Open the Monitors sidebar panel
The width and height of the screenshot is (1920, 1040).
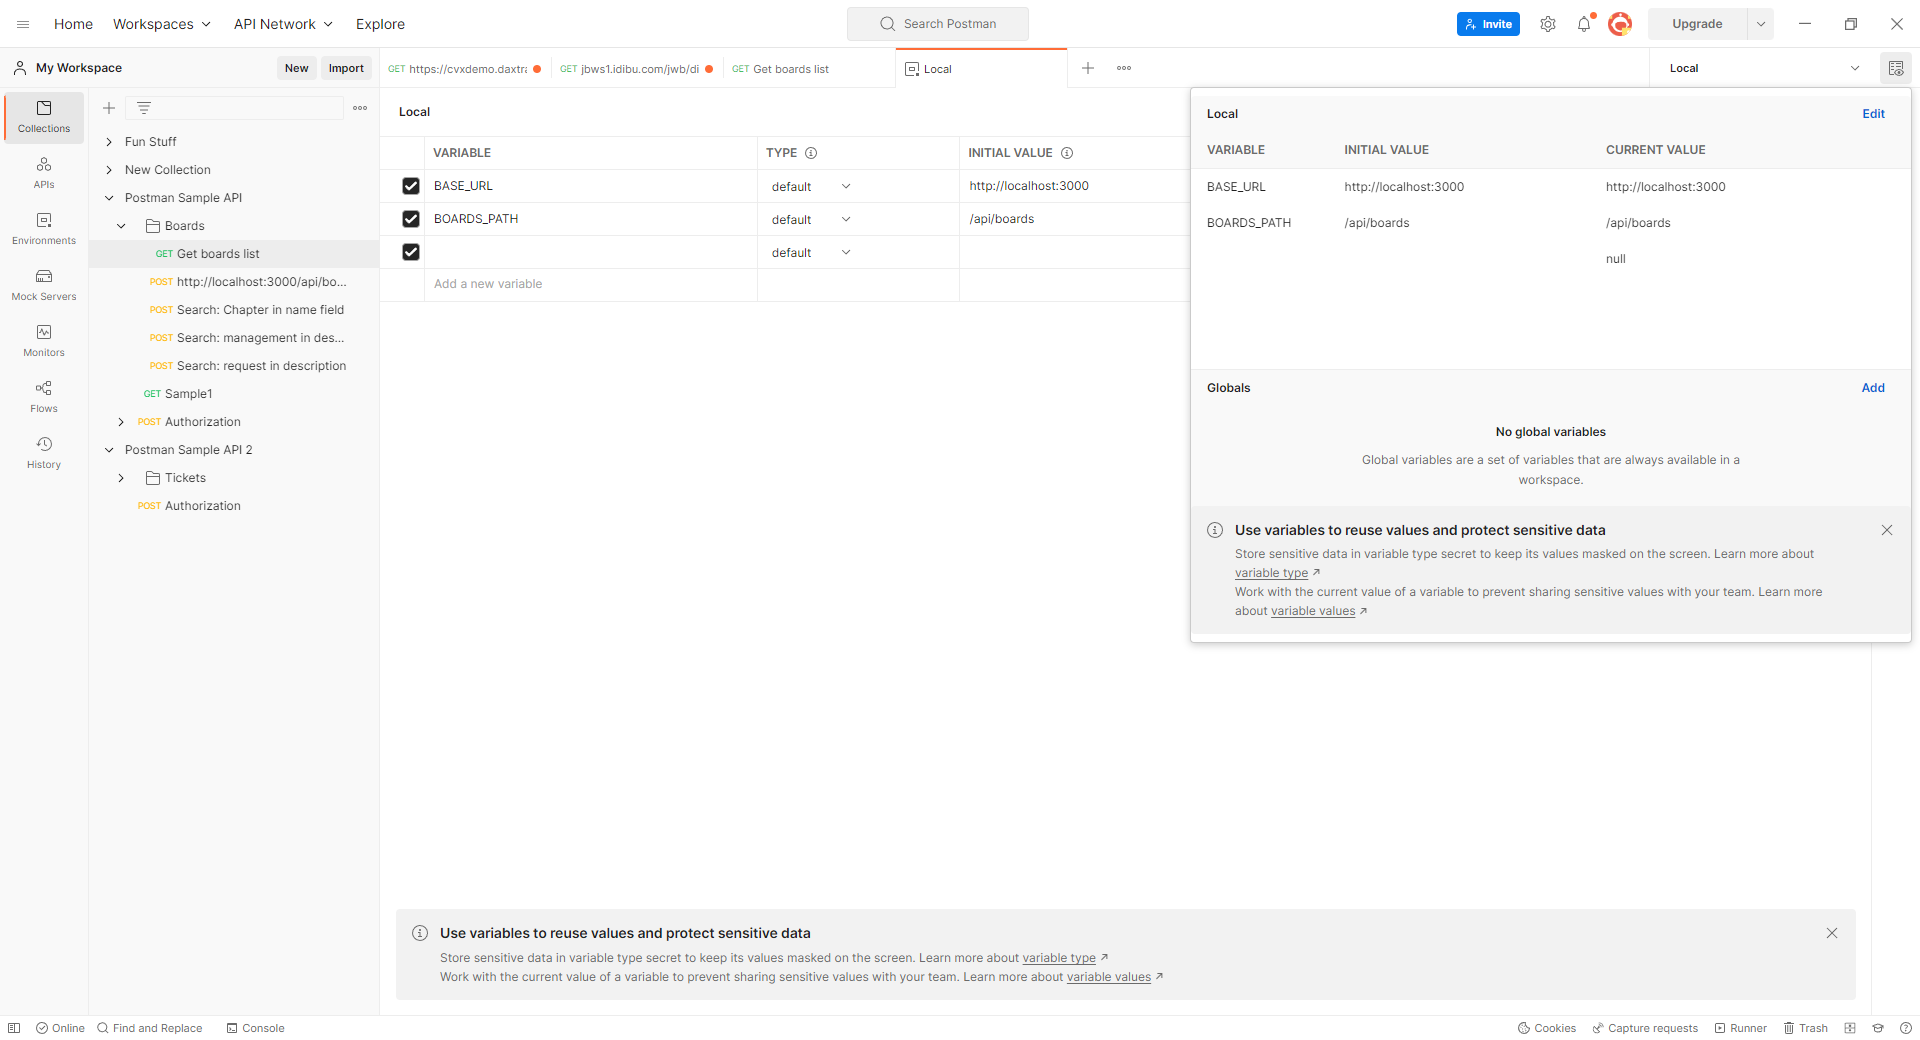pyautogui.click(x=44, y=341)
